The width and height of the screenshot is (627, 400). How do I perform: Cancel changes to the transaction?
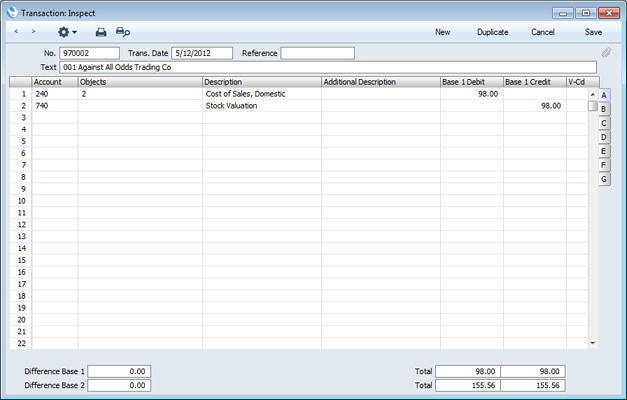tap(542, 32)
